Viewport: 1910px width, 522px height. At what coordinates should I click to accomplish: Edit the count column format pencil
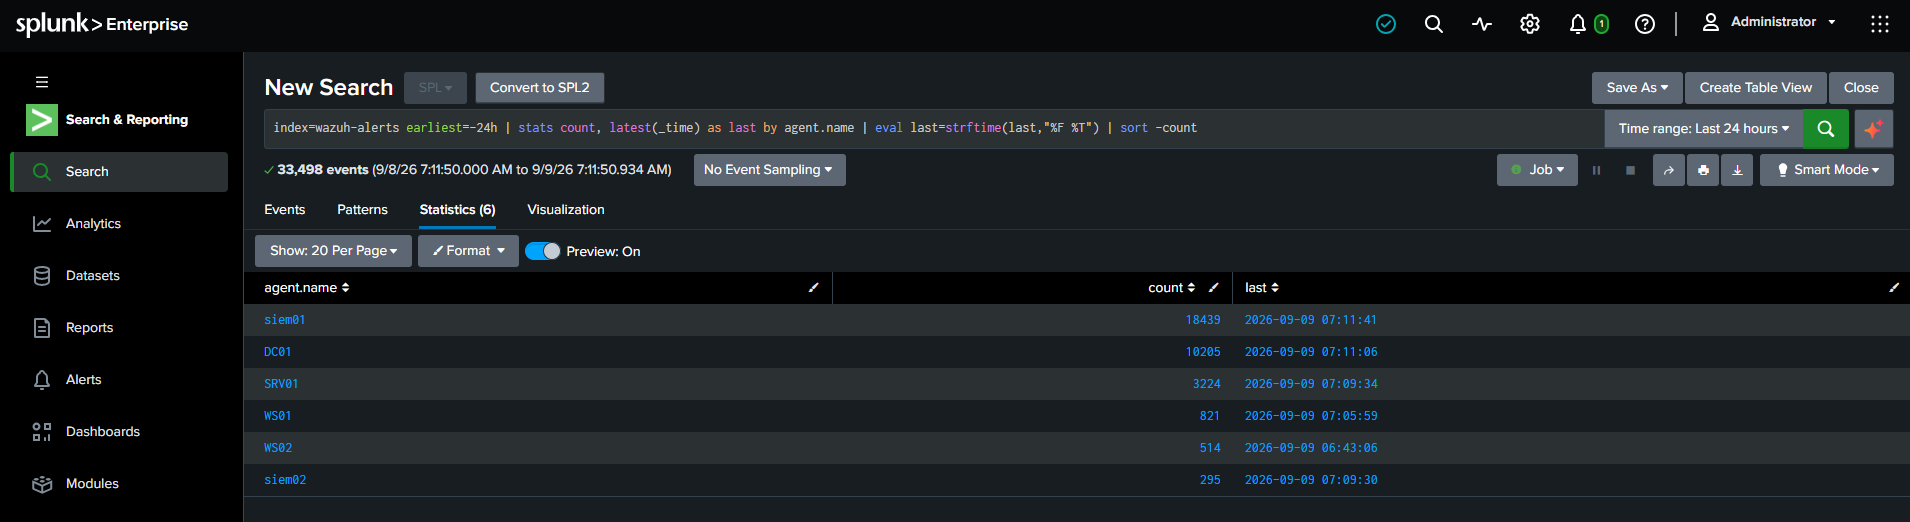(x=1213, y=288)
